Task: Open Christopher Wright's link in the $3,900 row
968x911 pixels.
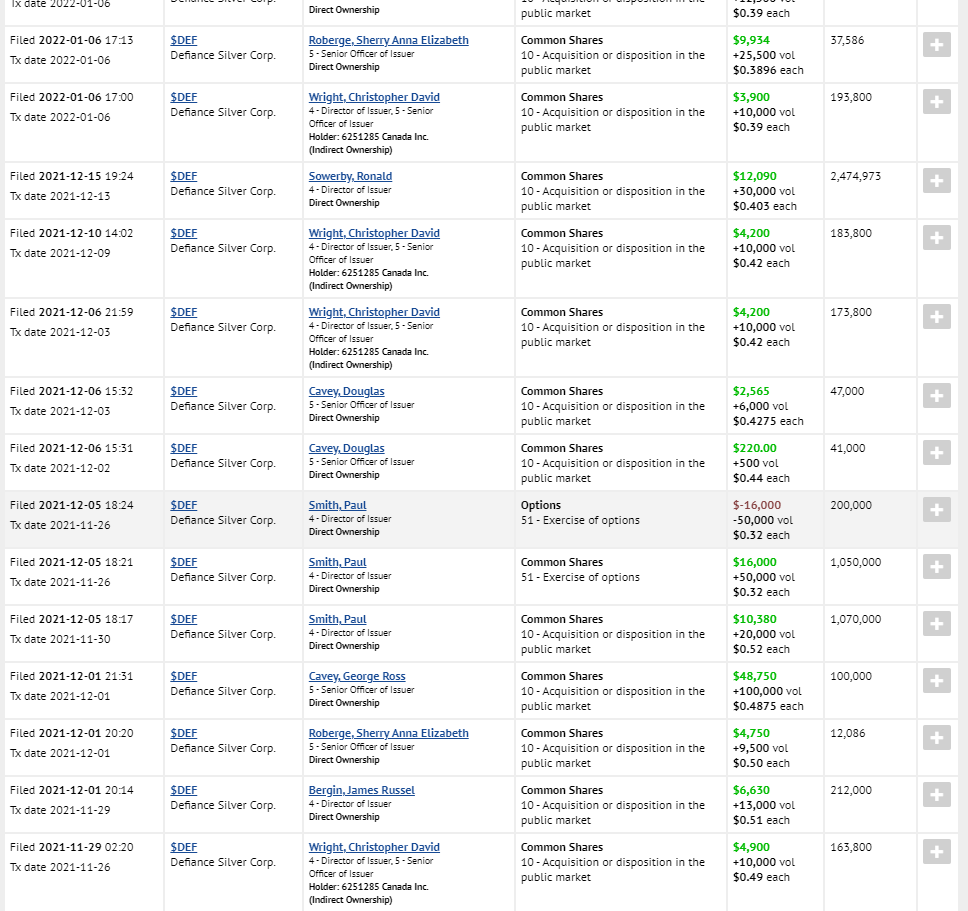Action: pyautogui.click(x=374, y=97)
